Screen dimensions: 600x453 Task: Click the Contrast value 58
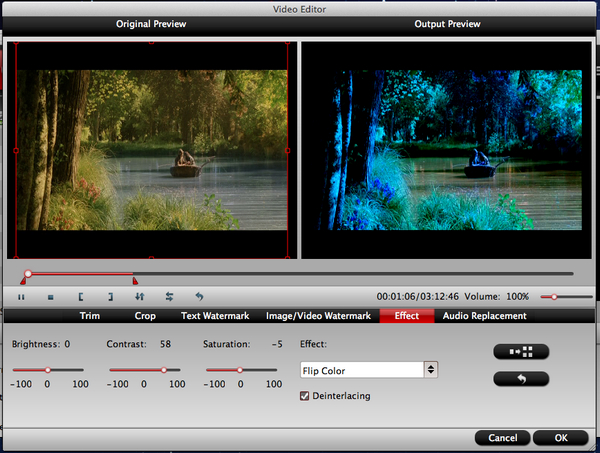click(165, 344)
